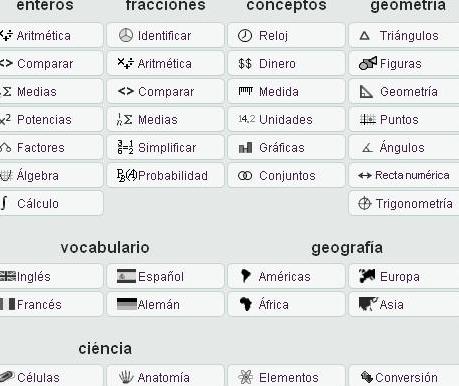Click the atom icon next to Elementos
This screenshot has height=386, width=459.
246,377
